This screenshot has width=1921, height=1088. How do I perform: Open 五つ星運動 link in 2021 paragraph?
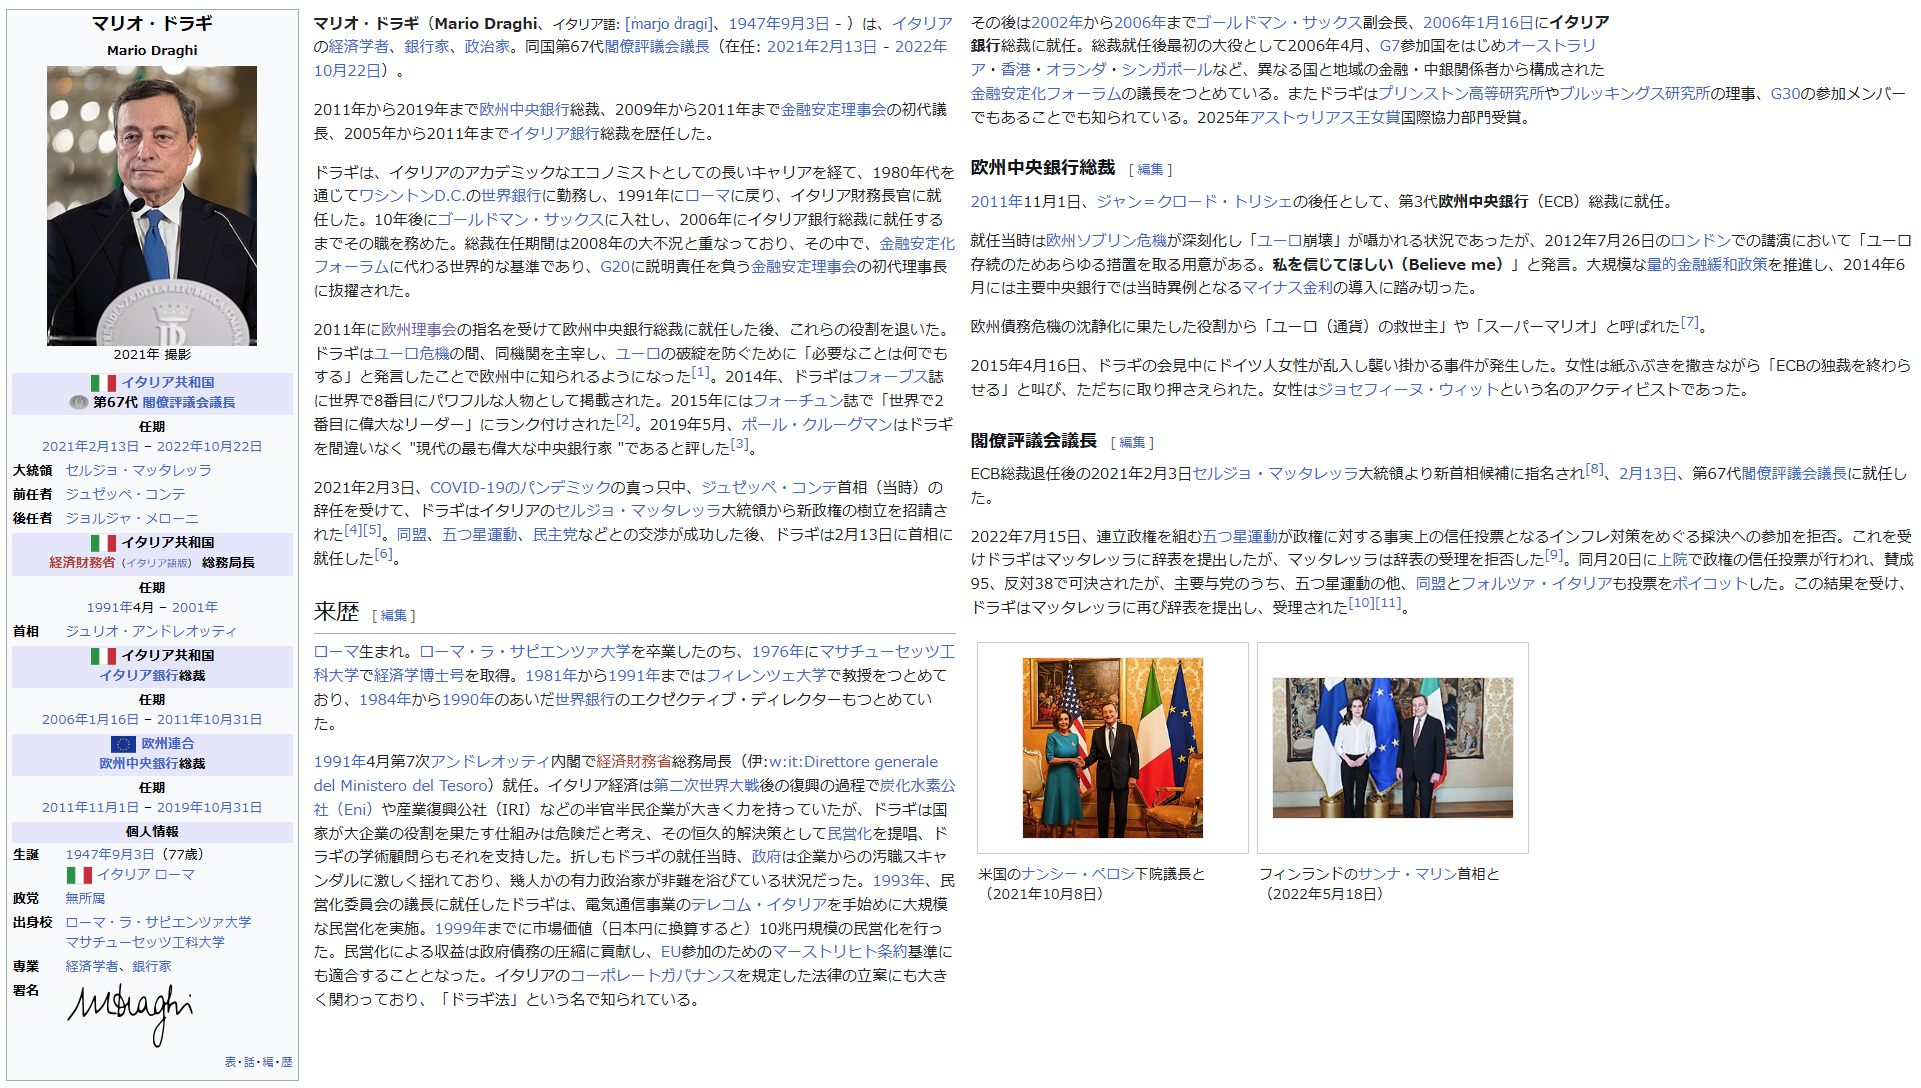point(479,535)
